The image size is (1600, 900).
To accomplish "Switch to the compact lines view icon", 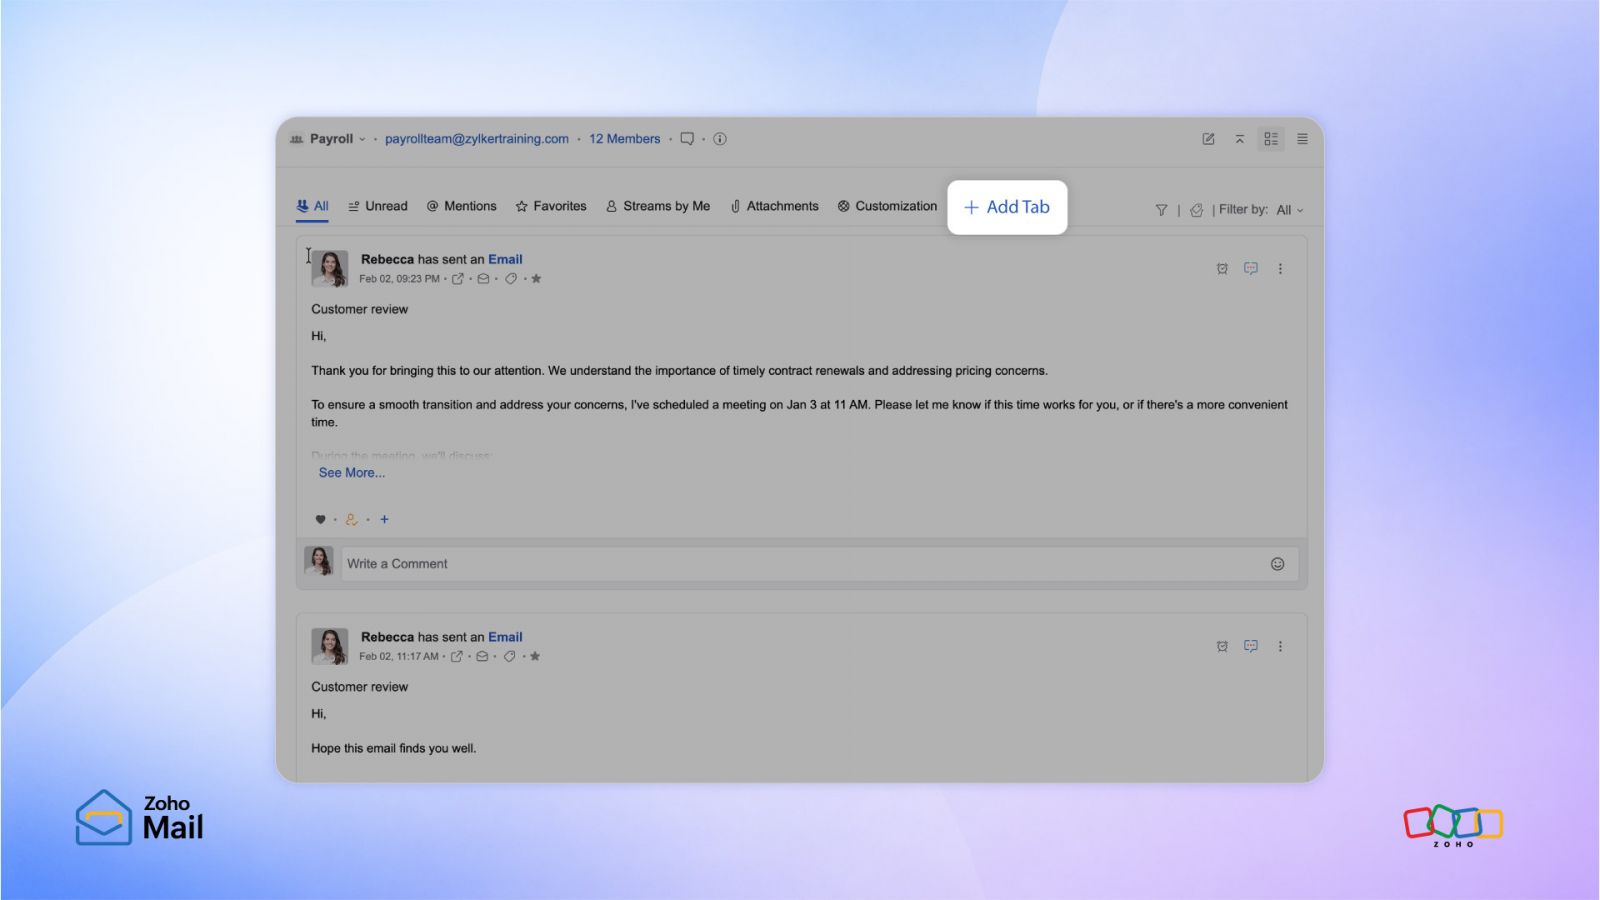I will (x=1302, y=139).
